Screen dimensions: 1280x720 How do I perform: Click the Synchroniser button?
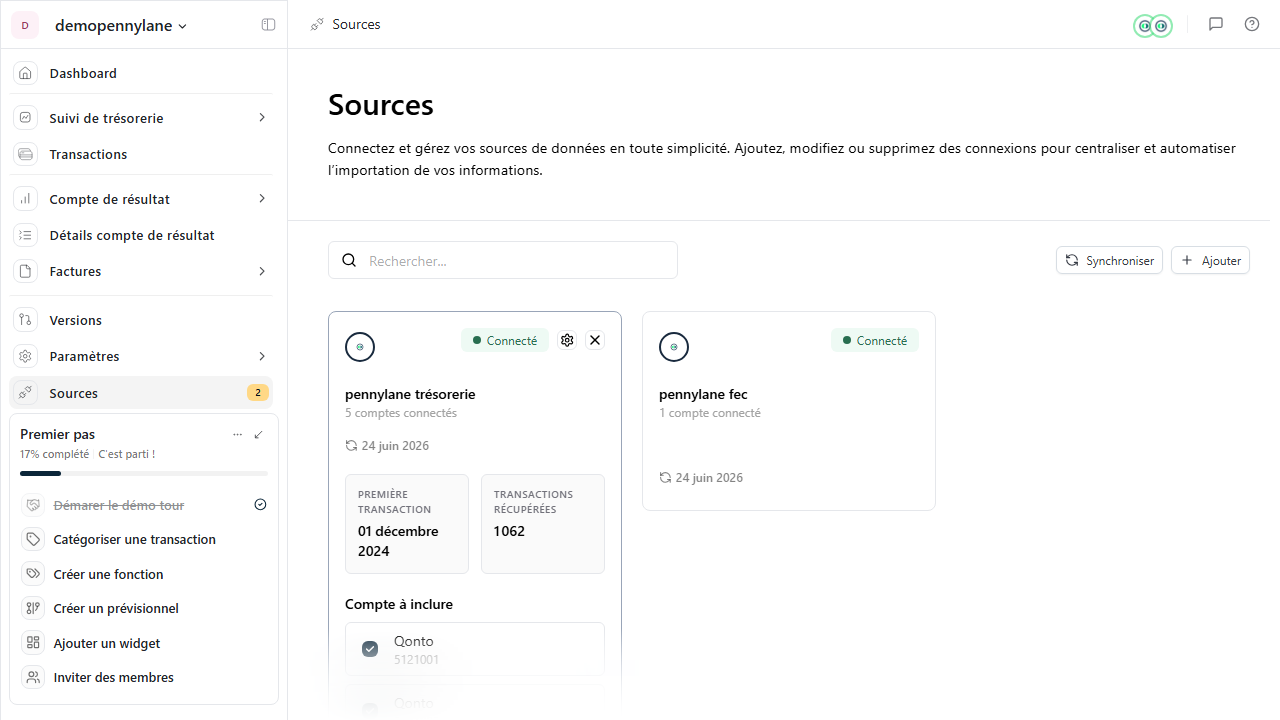(1109, 260)
